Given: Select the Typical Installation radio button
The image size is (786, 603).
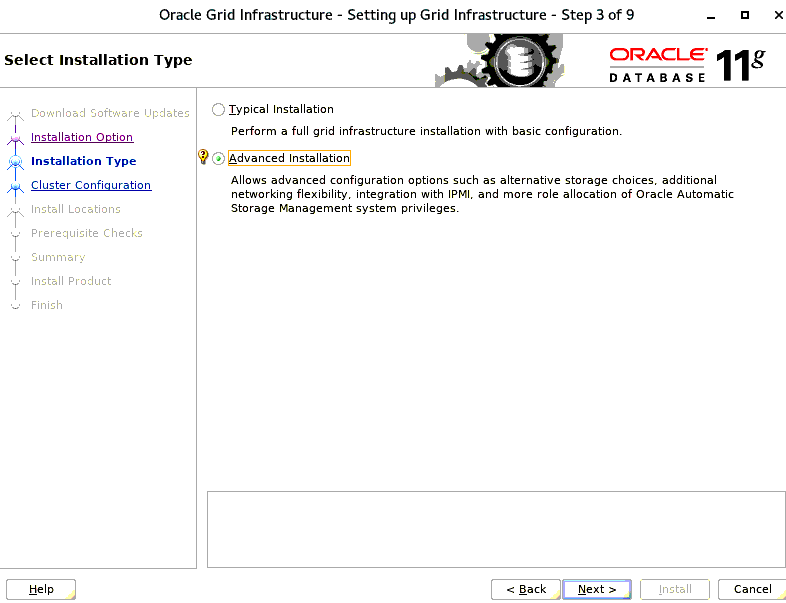Looking at the screenshot, I should 219,110.
